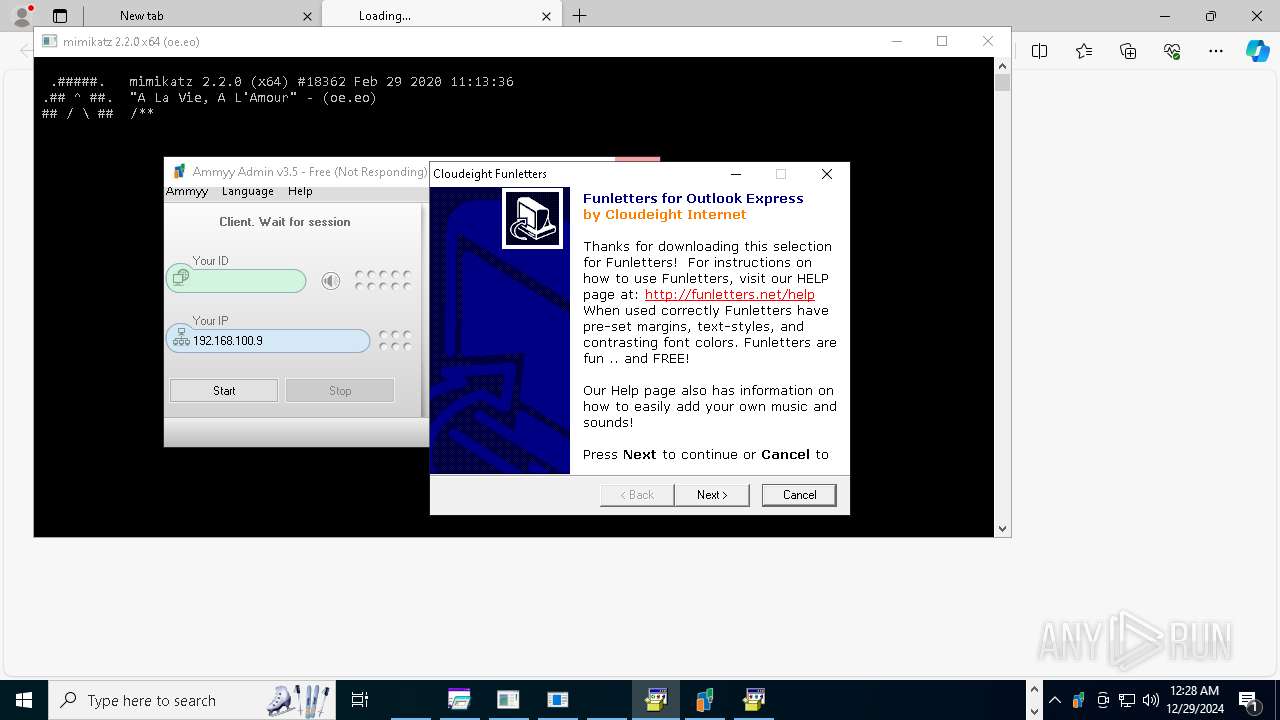1280x720 pixels.
Task: Open Edge Browser essentials heart icon
Action: (x=1172, y=51)
